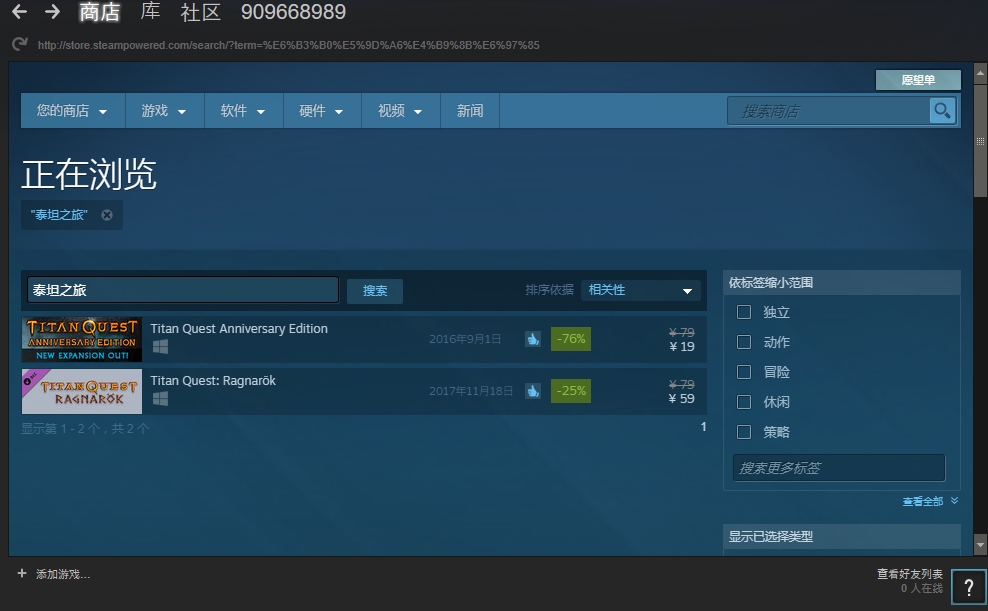
Task: Open help with the question mark button
Action: tap(968, 588)
